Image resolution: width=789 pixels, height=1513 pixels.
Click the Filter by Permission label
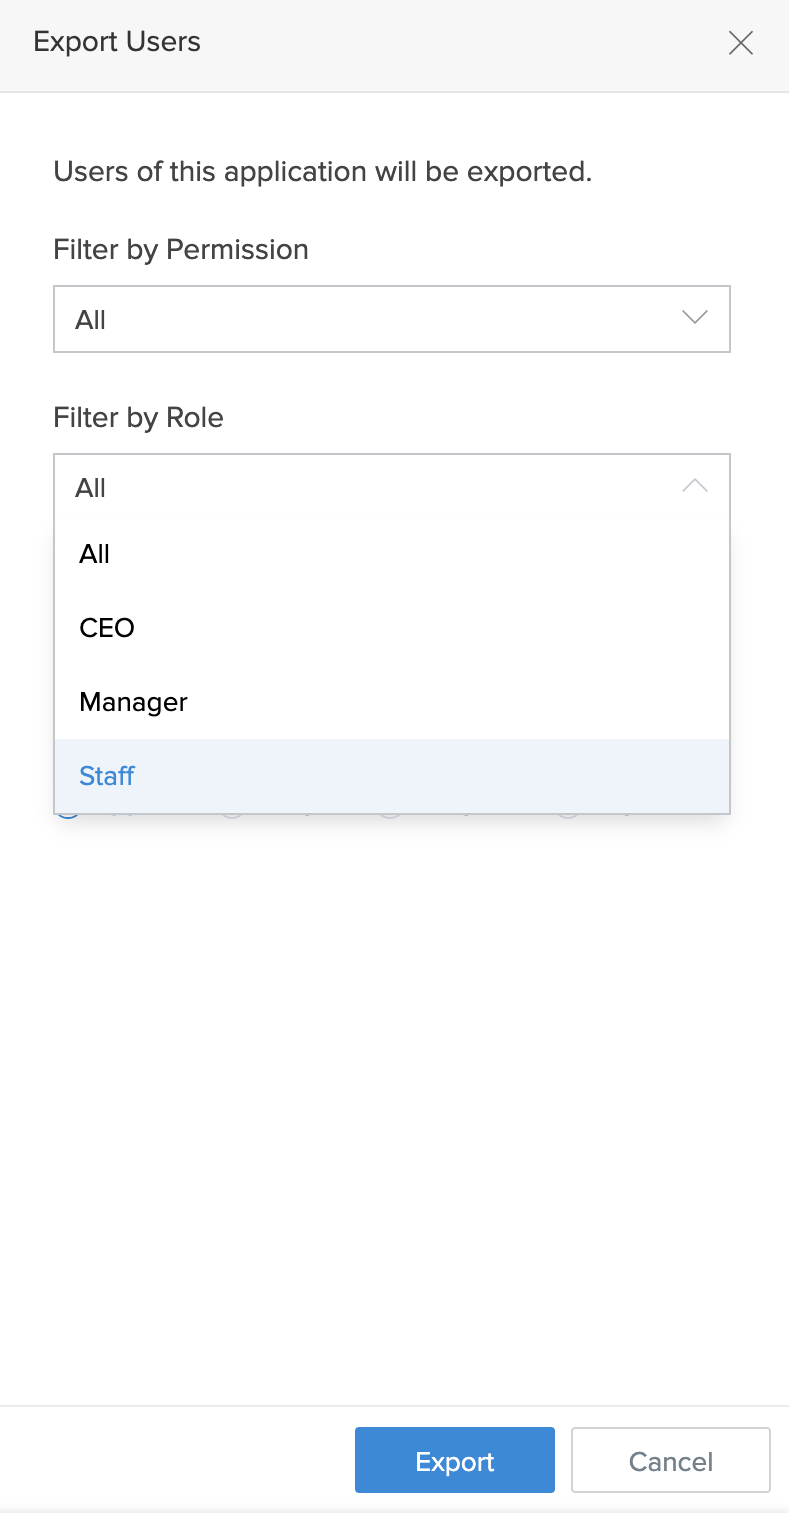pos(181,249)
